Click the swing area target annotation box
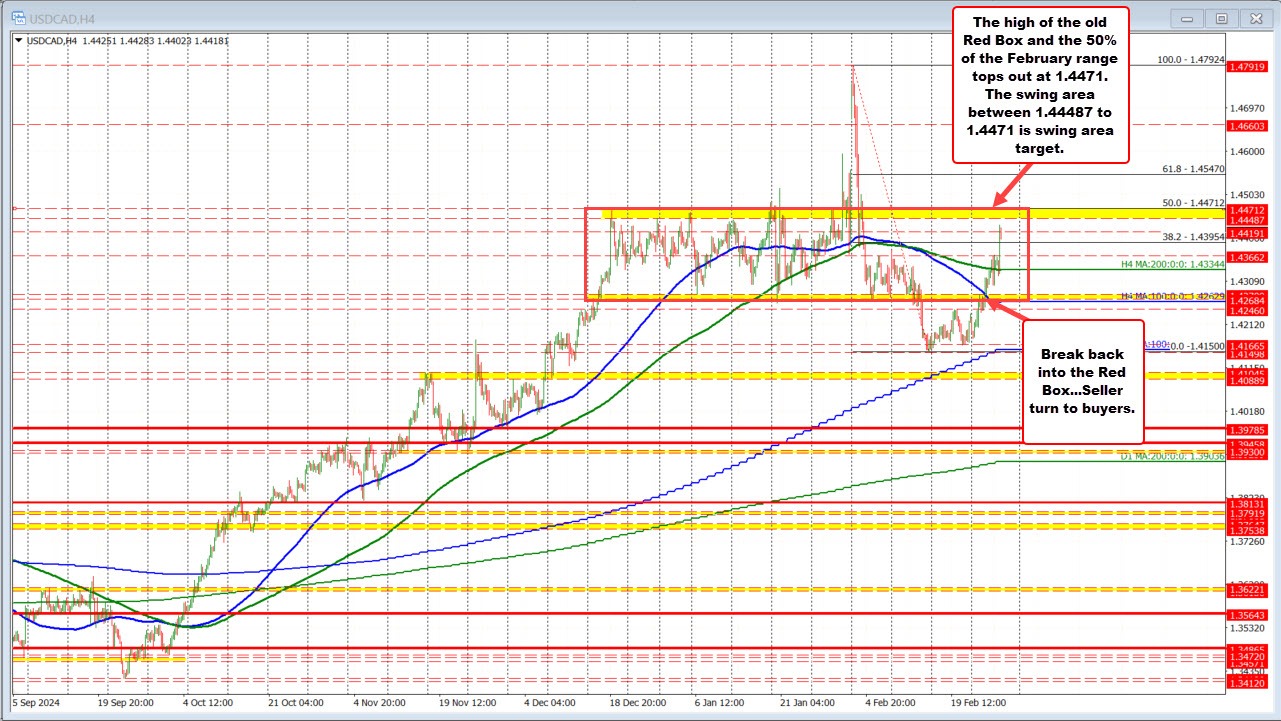Screen dimensions: 1281x721 (x=1040, y=85)
